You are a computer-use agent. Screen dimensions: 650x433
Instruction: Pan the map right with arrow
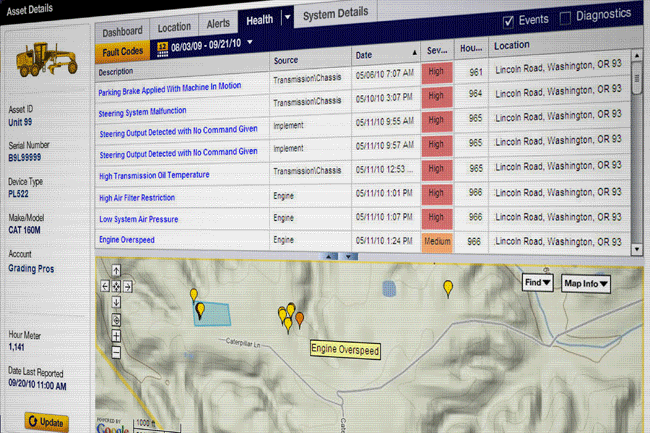[129, 286]
